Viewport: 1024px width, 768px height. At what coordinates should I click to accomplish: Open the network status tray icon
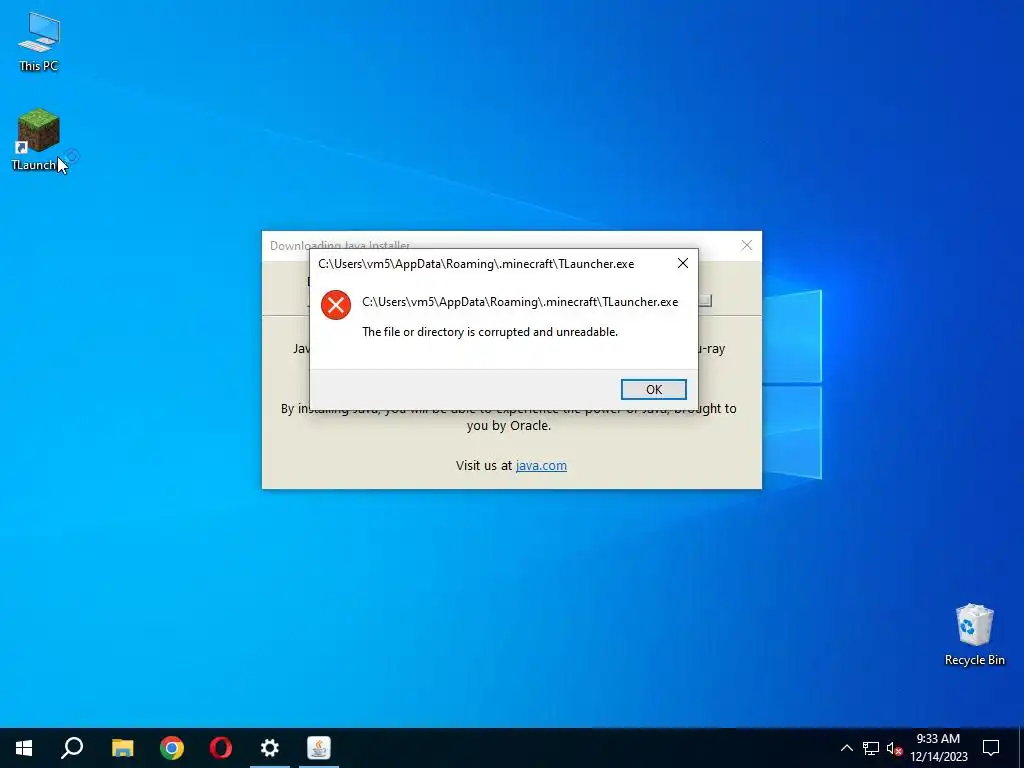(871, 748)
